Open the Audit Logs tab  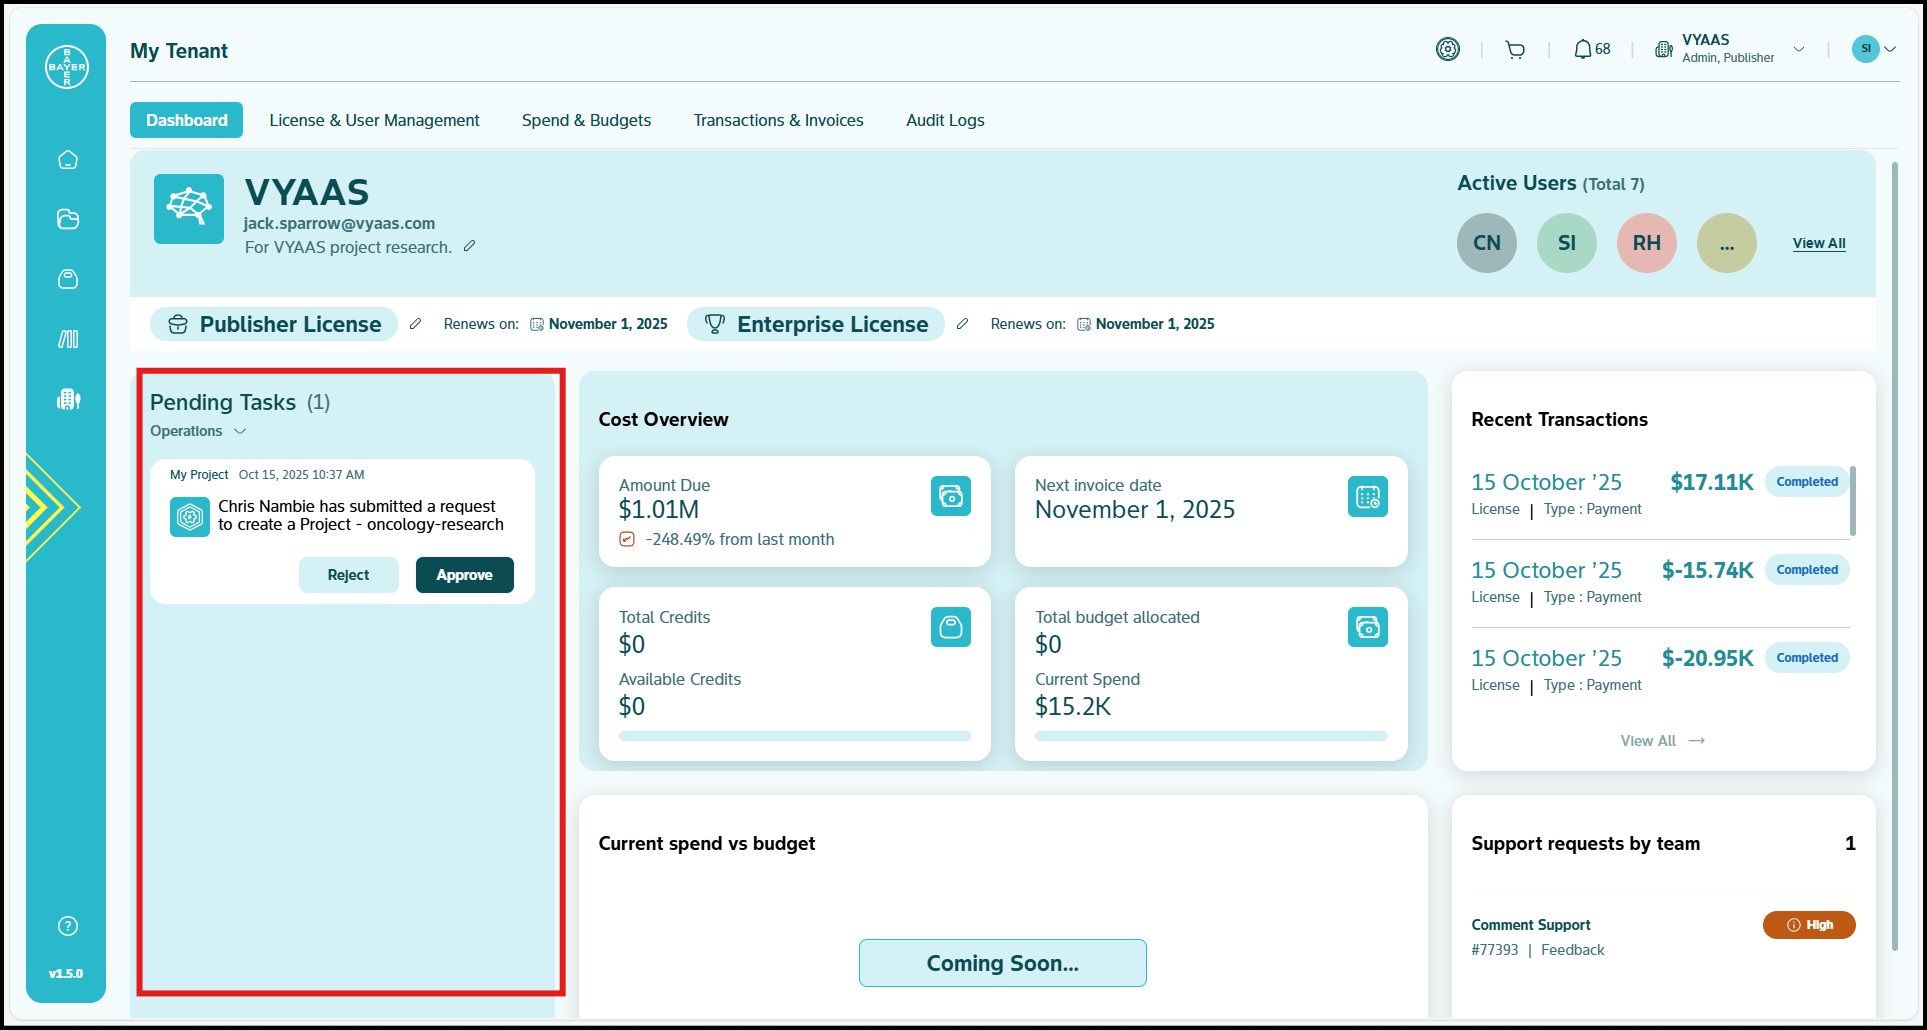pos(945,120)
